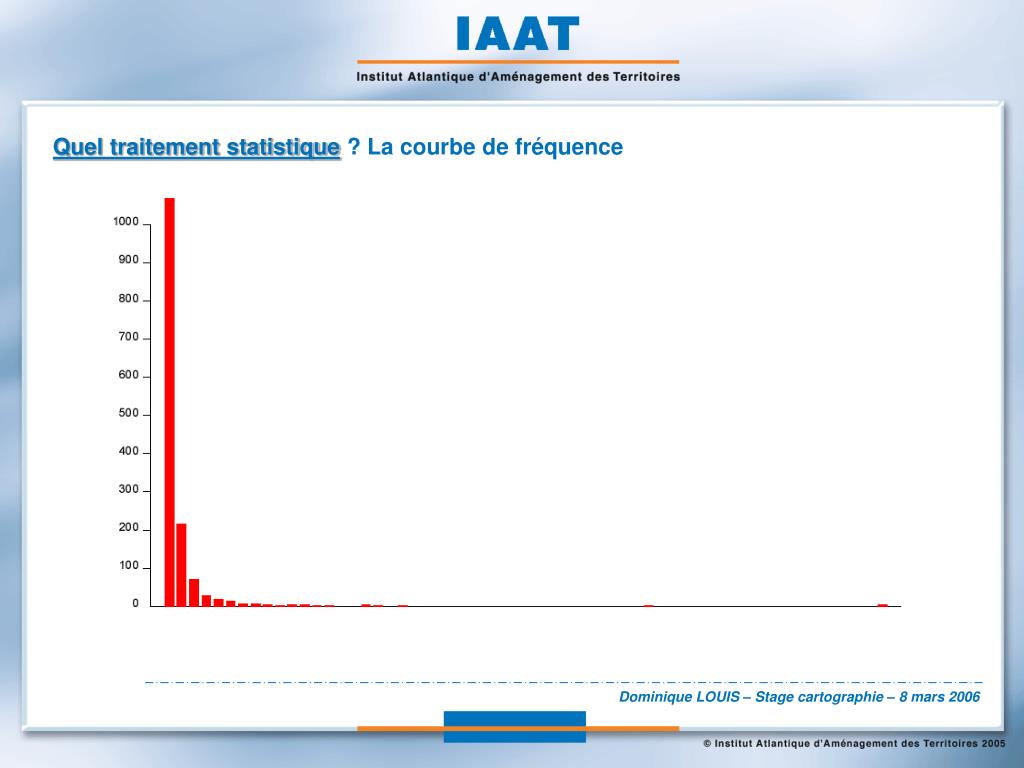Click the tallest red bar in the histogram
Screen dimensions: 1024x768
(x=169, y=402)
